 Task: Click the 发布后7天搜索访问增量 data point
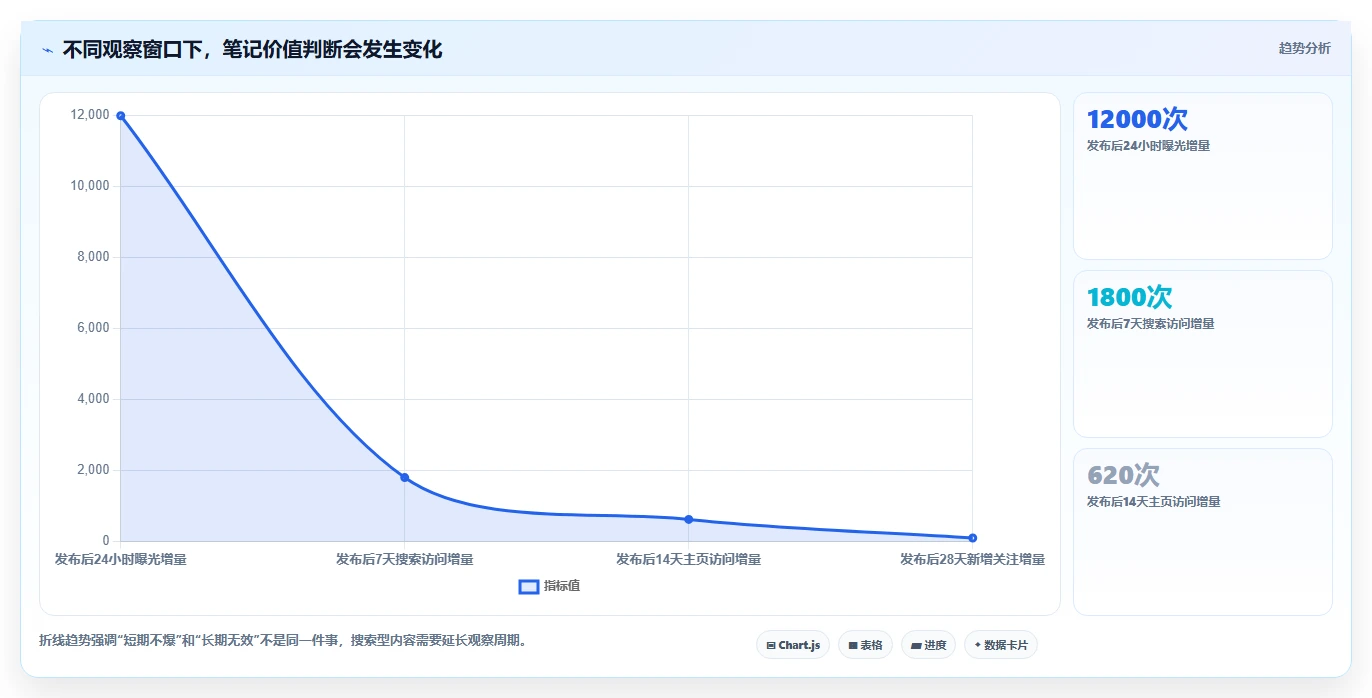click(404, 477)
